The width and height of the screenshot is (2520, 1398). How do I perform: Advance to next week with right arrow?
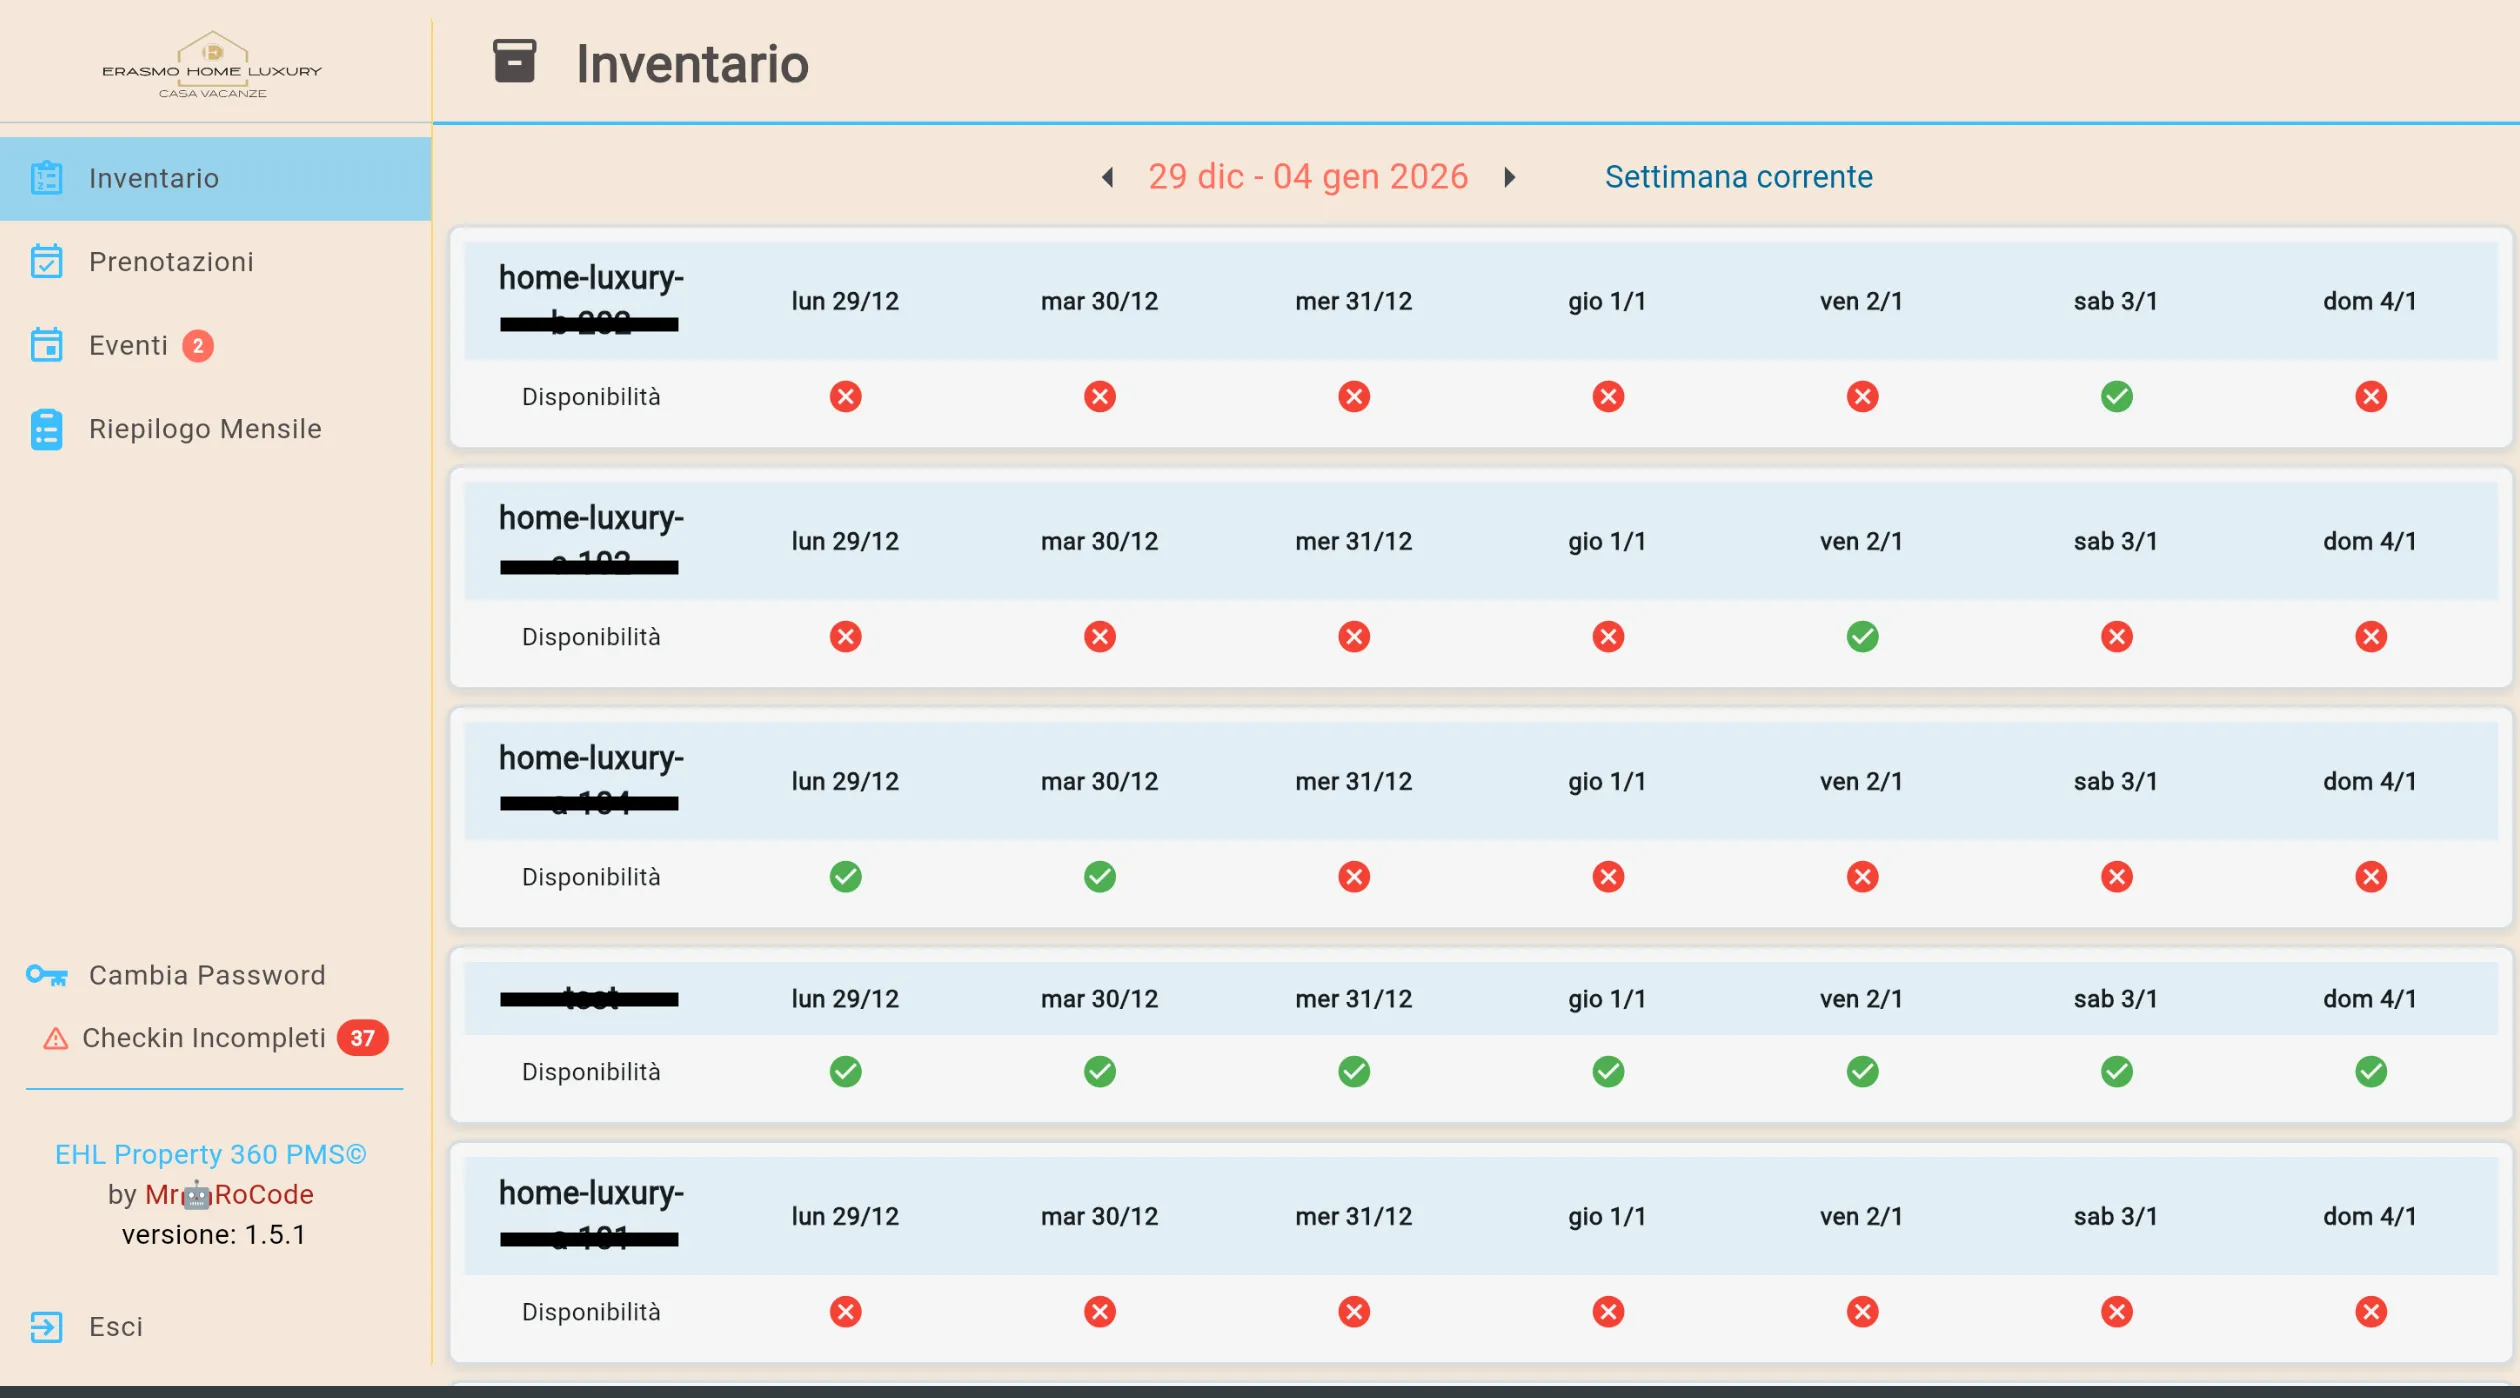(x=1510, y=177)
